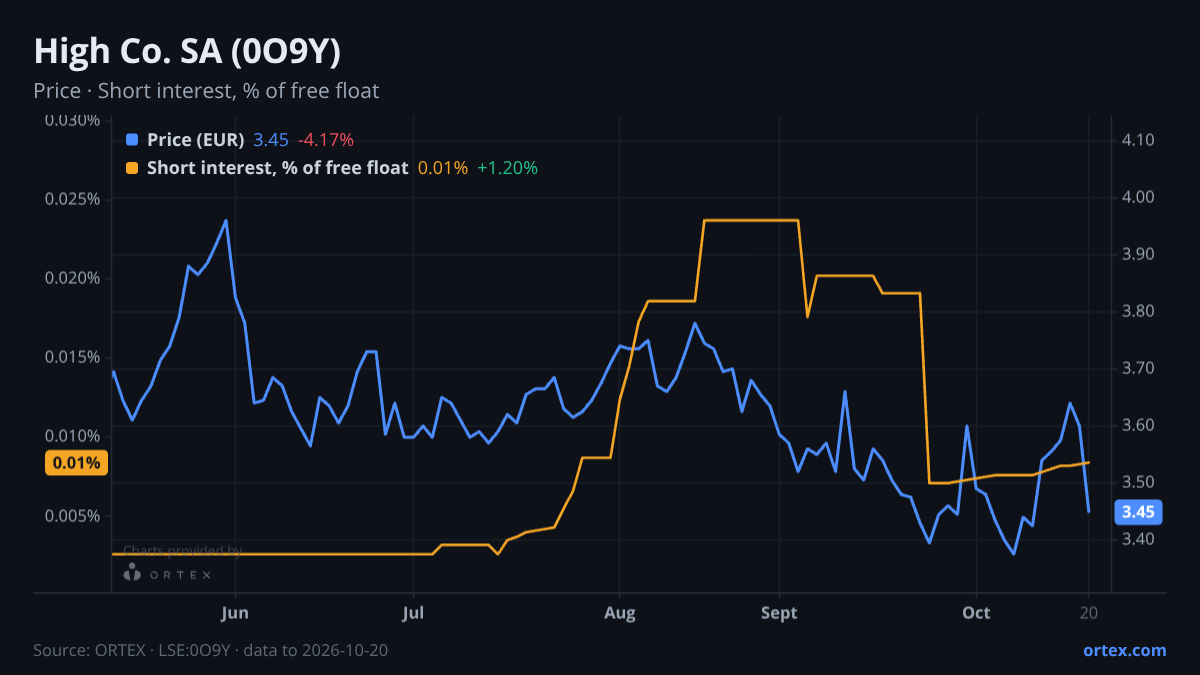1200x675 pixels.
Task: Click the orange Short interest legend marker
Action: pyautogui.click(x=132, y=168)
